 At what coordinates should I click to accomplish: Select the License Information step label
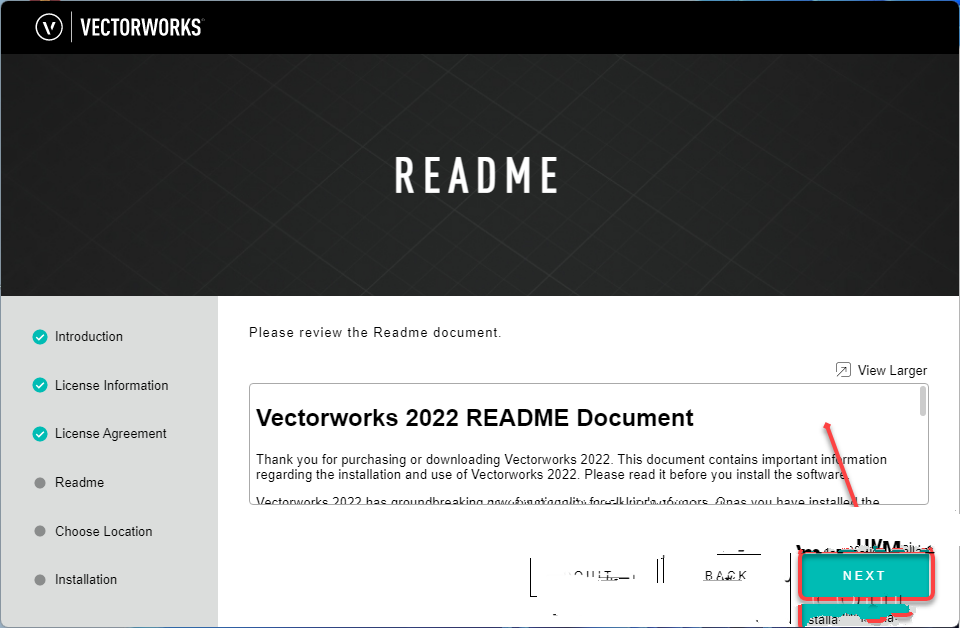pyautogui.click(x=111, y=385)
